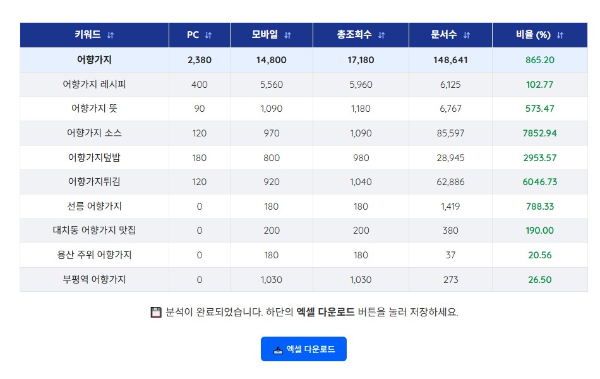This screenshot has height=379, width=600.
Task: Click document count 1,419
Action: 450,207
